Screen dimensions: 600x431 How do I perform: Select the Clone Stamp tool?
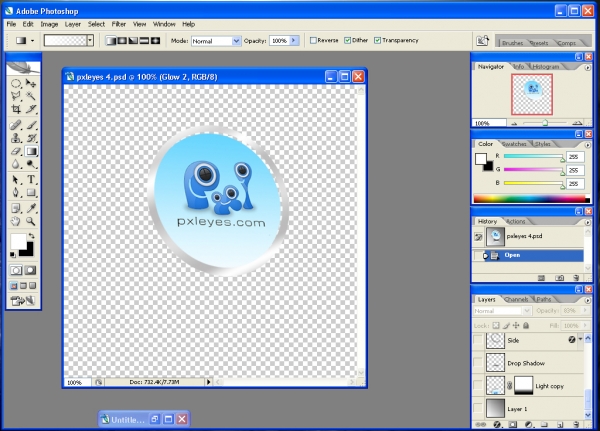coord(16,138)
